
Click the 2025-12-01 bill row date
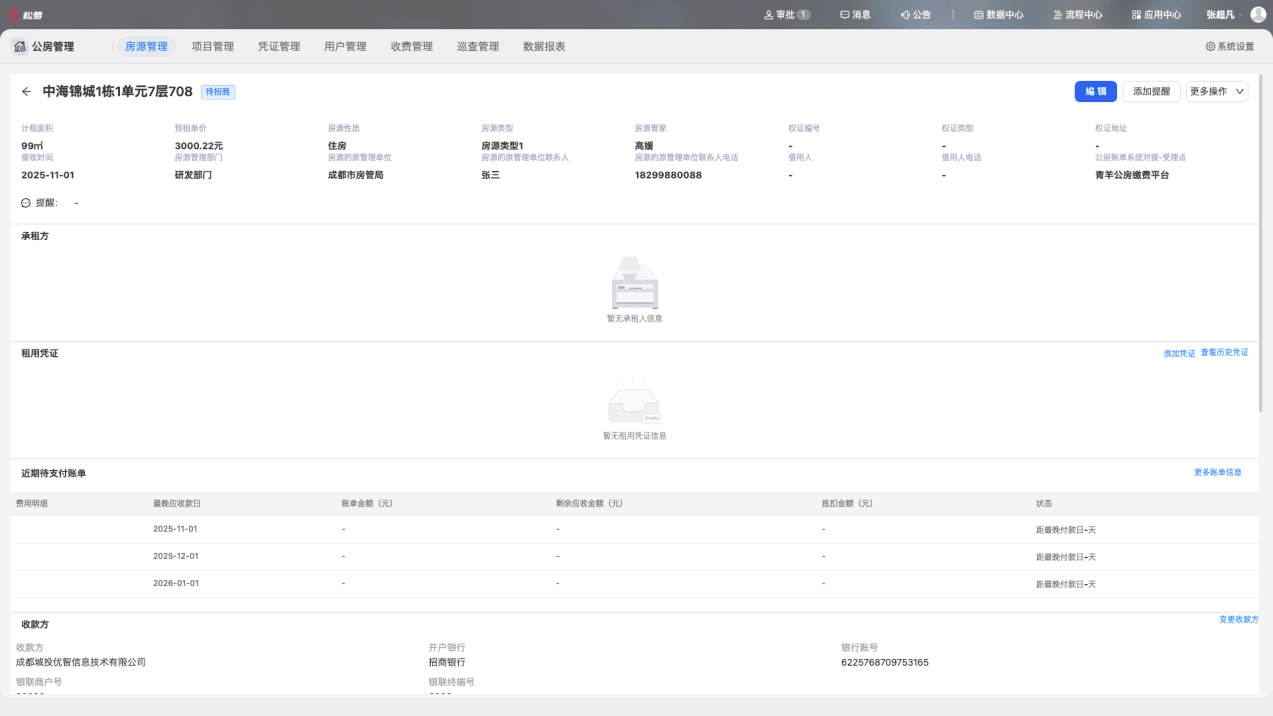click(x=175, y=556)
